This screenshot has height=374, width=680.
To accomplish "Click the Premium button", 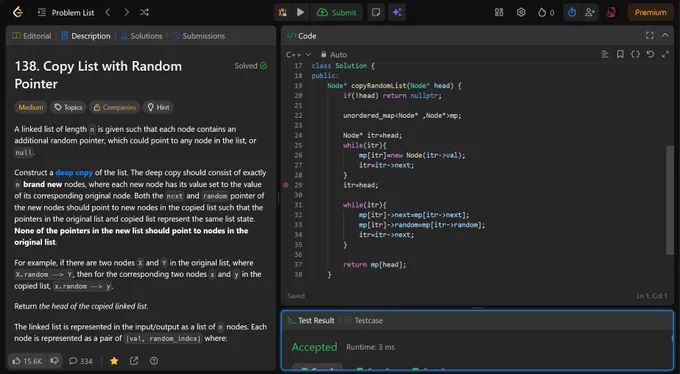I will tap(650, 13).
